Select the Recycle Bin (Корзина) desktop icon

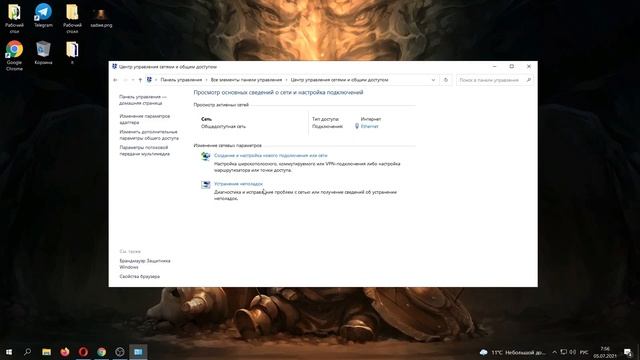click(x=43, y=53)
